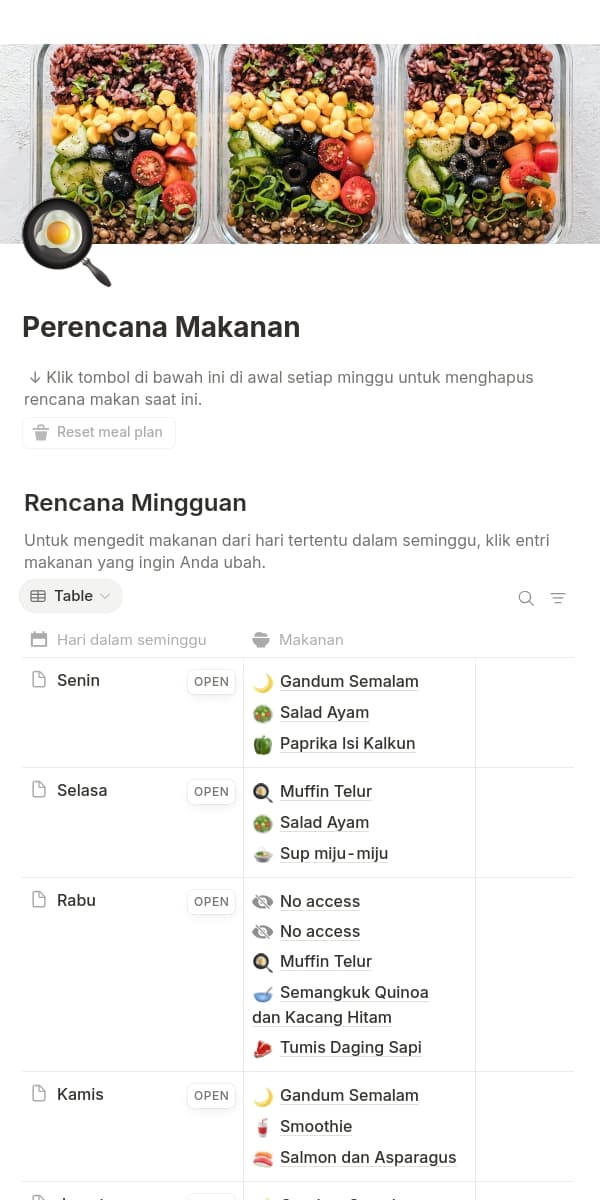Click the page icon beside Kamis
The image size is (600, 1200).
(39, 1094)
